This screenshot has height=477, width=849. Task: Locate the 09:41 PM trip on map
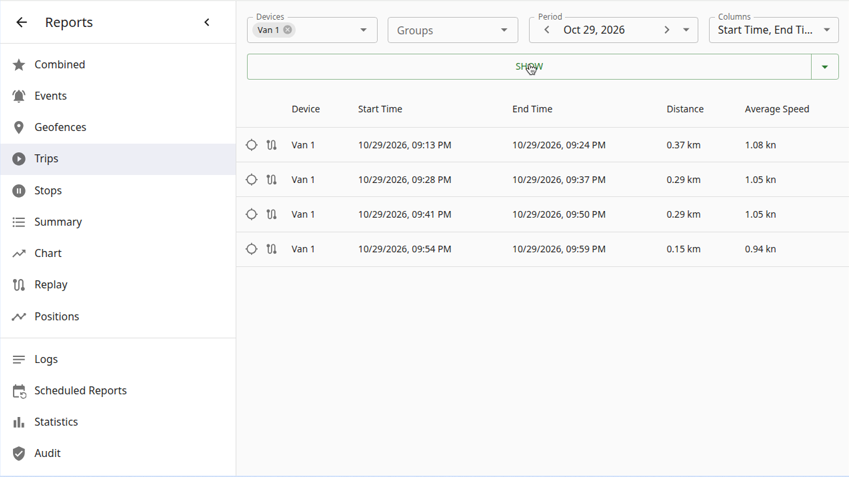pyautogui.click(x=252, y=214)
